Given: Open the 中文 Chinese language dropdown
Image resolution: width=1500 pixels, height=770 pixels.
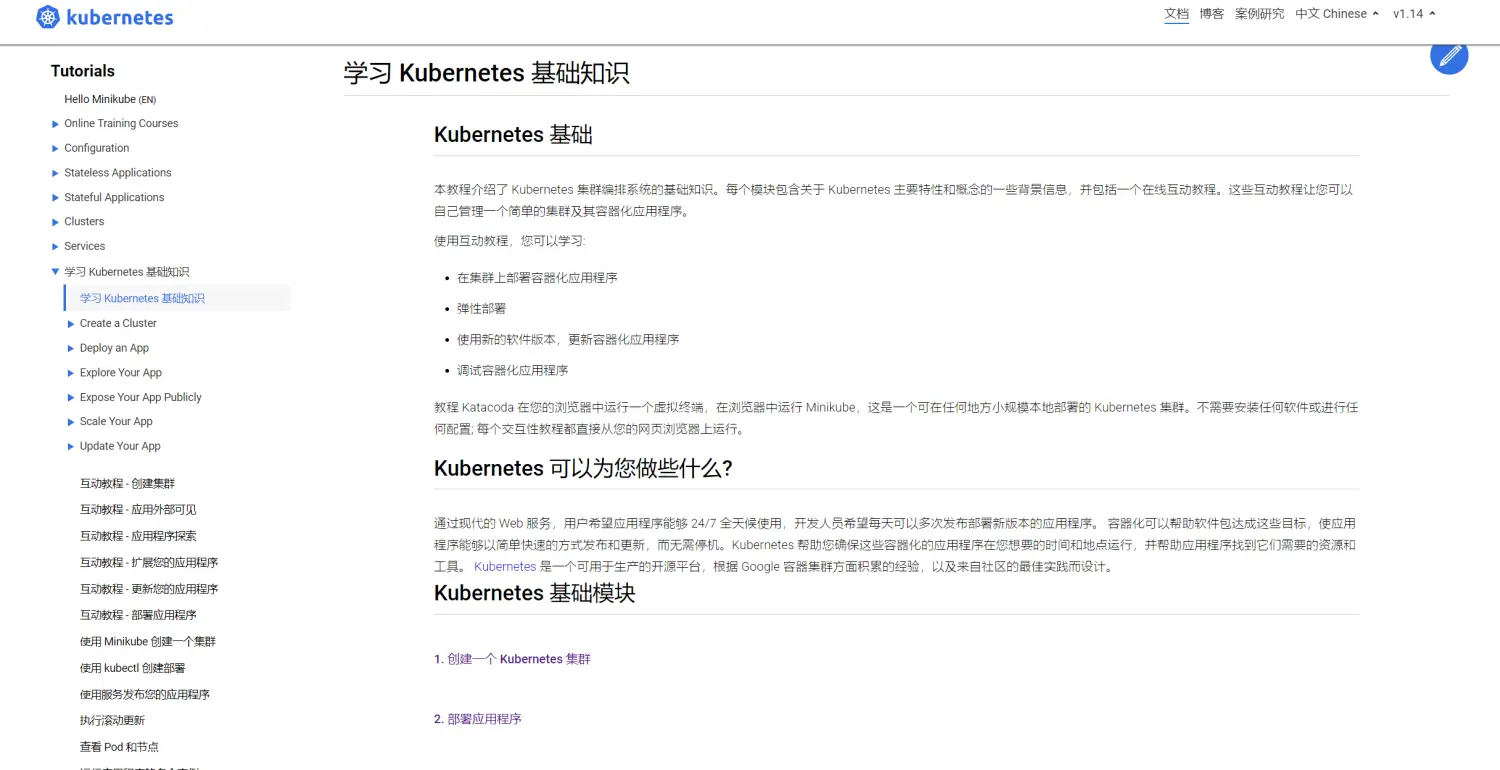Looking at the screenshot, I should [x=1337, y=14].
